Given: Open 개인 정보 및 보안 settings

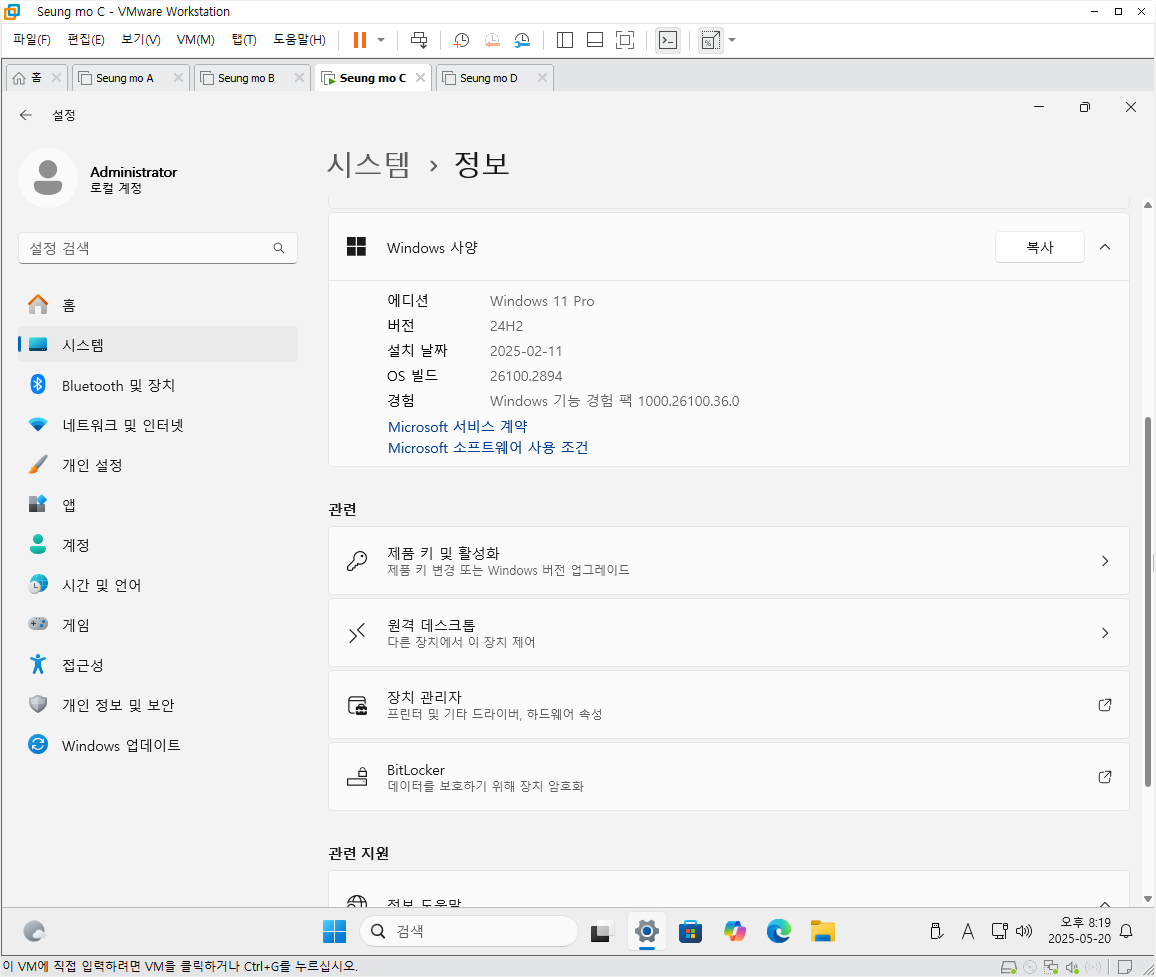Looking at the screenshot, I should click(x=158, y=705).
